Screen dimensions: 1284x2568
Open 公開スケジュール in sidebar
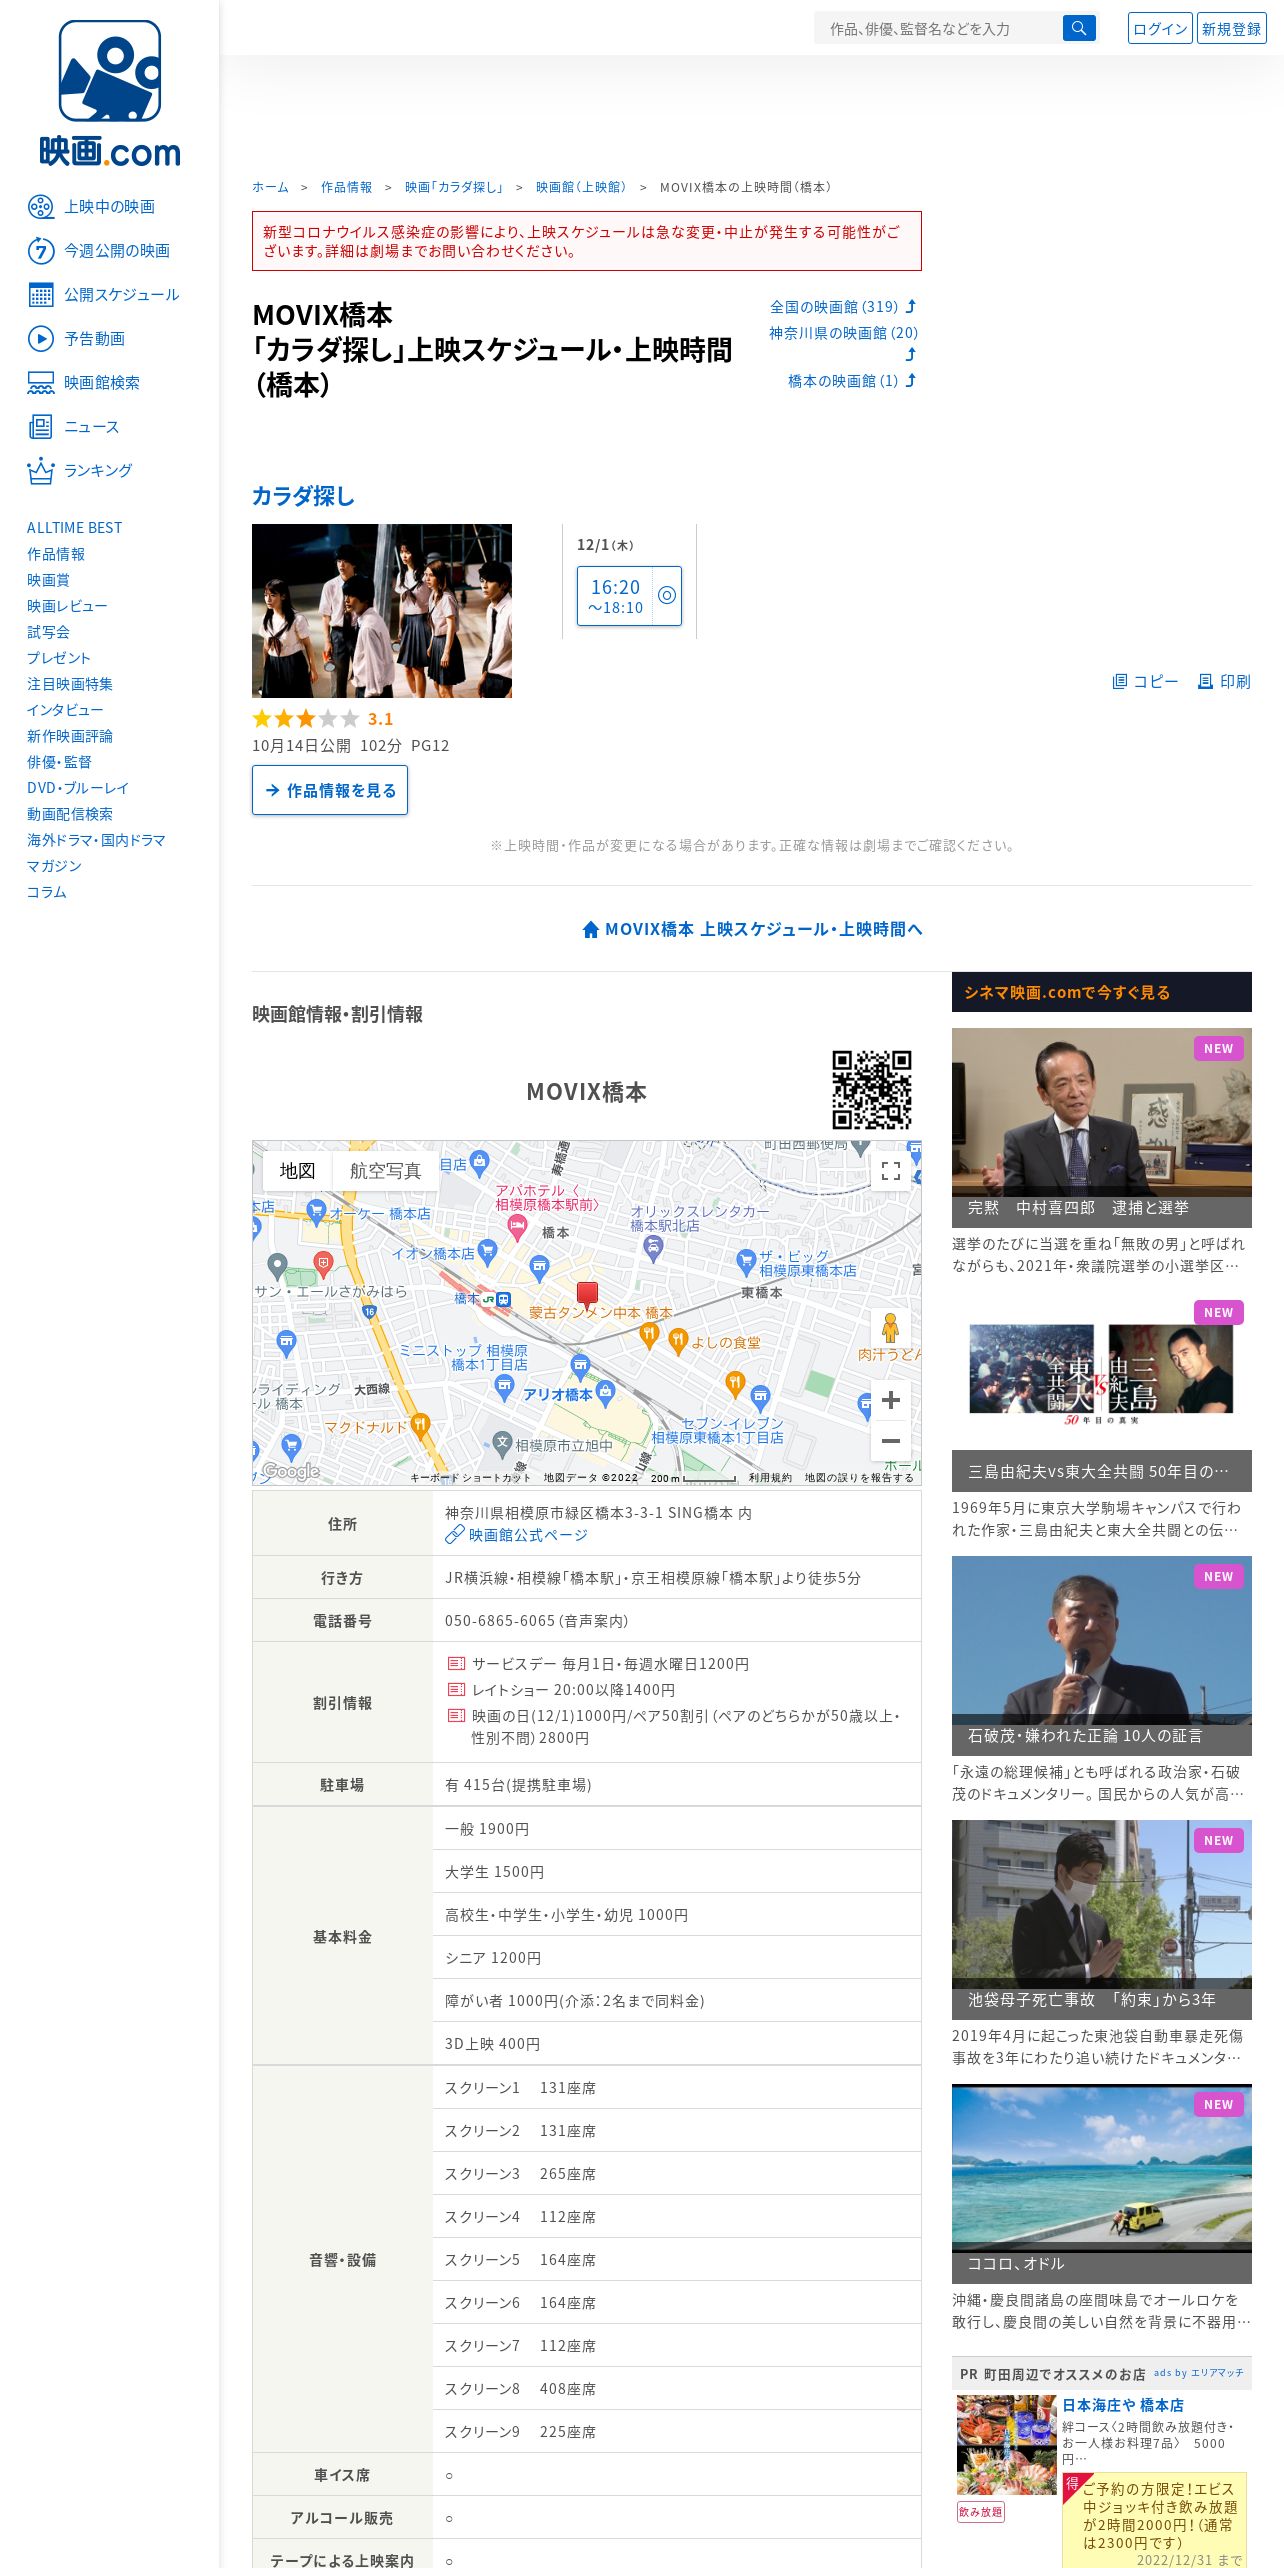[x=122, y=295]
